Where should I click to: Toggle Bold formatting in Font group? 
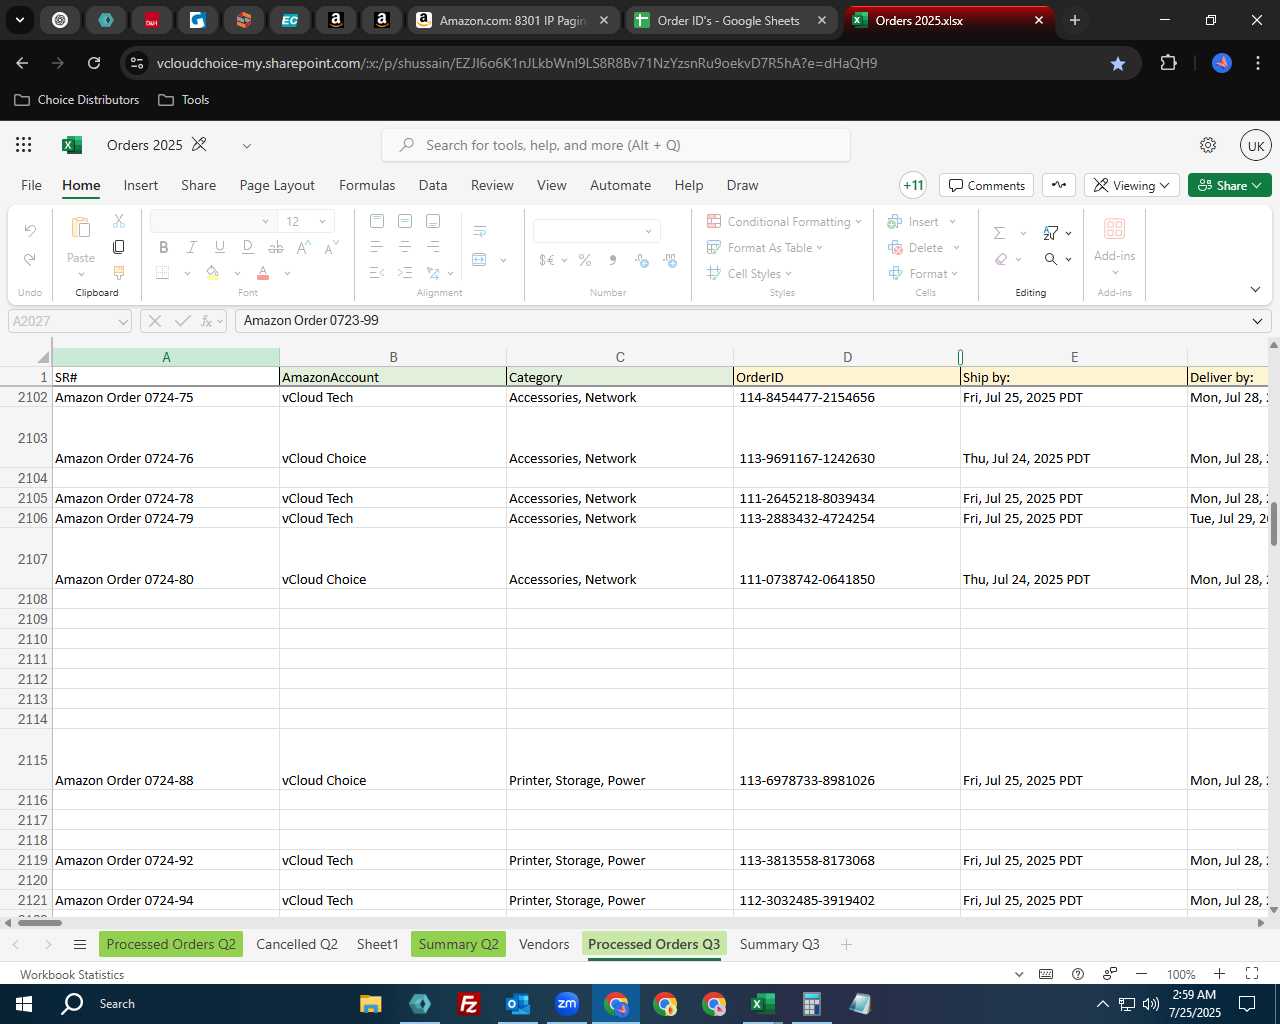coord(164,247)
